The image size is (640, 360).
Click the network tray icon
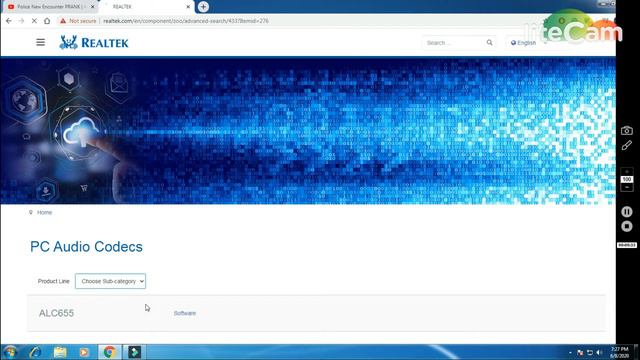(590, 352)
